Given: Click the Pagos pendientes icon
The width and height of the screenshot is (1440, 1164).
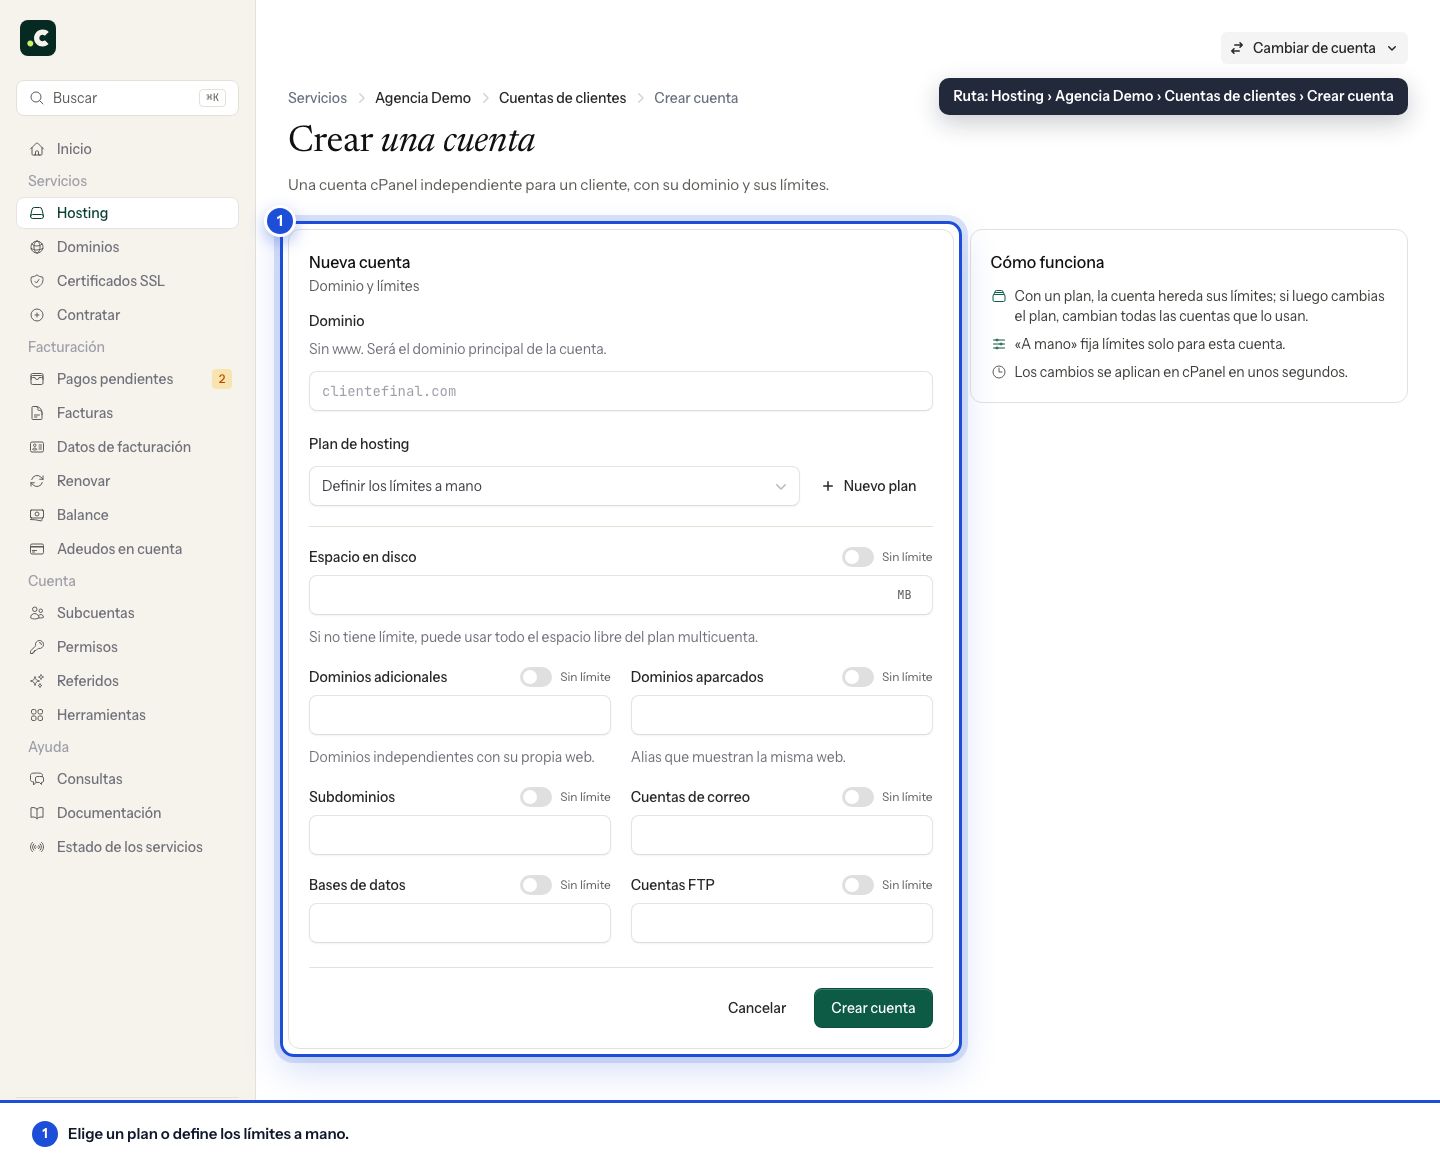Looking at the screenshot, I should pyautogui.click(x=37, y=379).
